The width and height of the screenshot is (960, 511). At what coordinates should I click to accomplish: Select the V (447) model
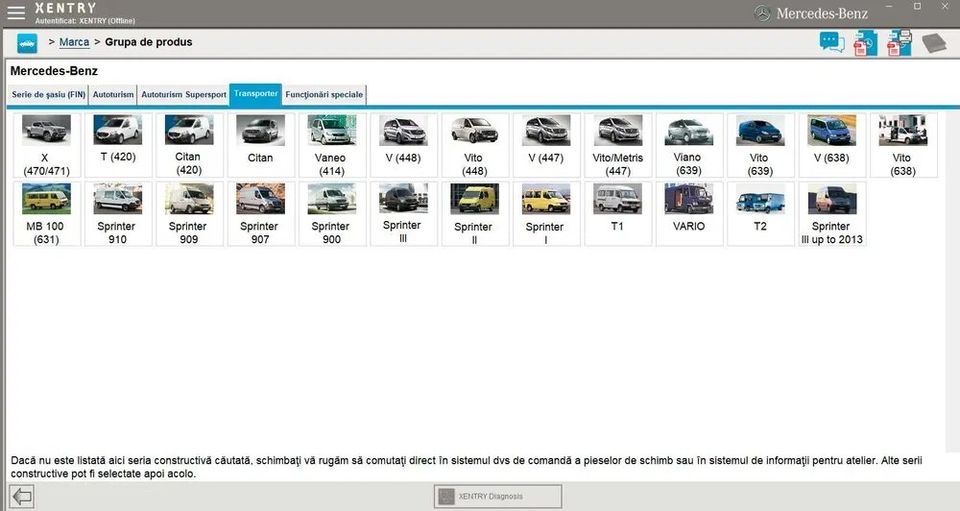tap(547, 145)
